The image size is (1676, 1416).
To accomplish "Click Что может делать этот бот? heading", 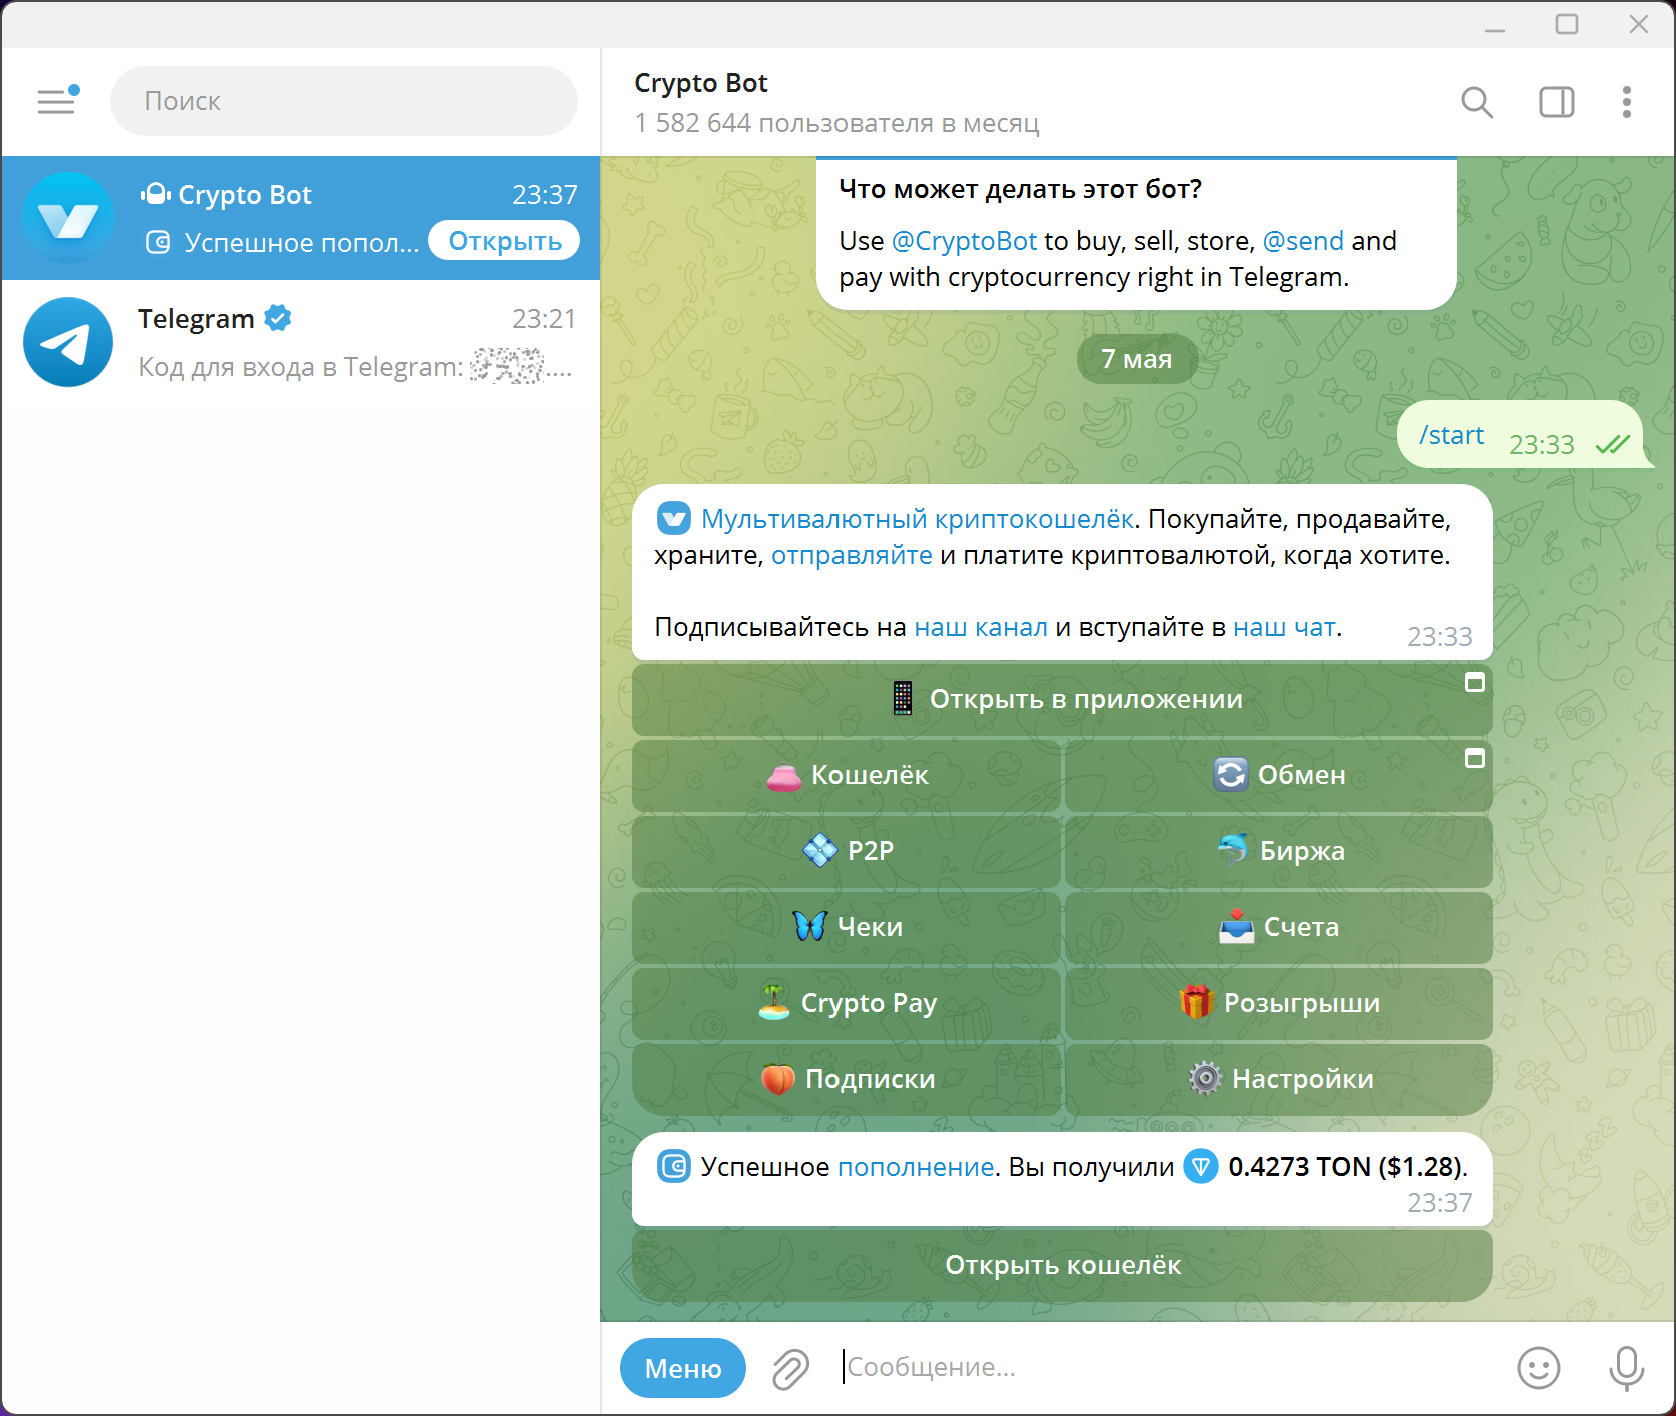I will click(x=1020, y=189).
